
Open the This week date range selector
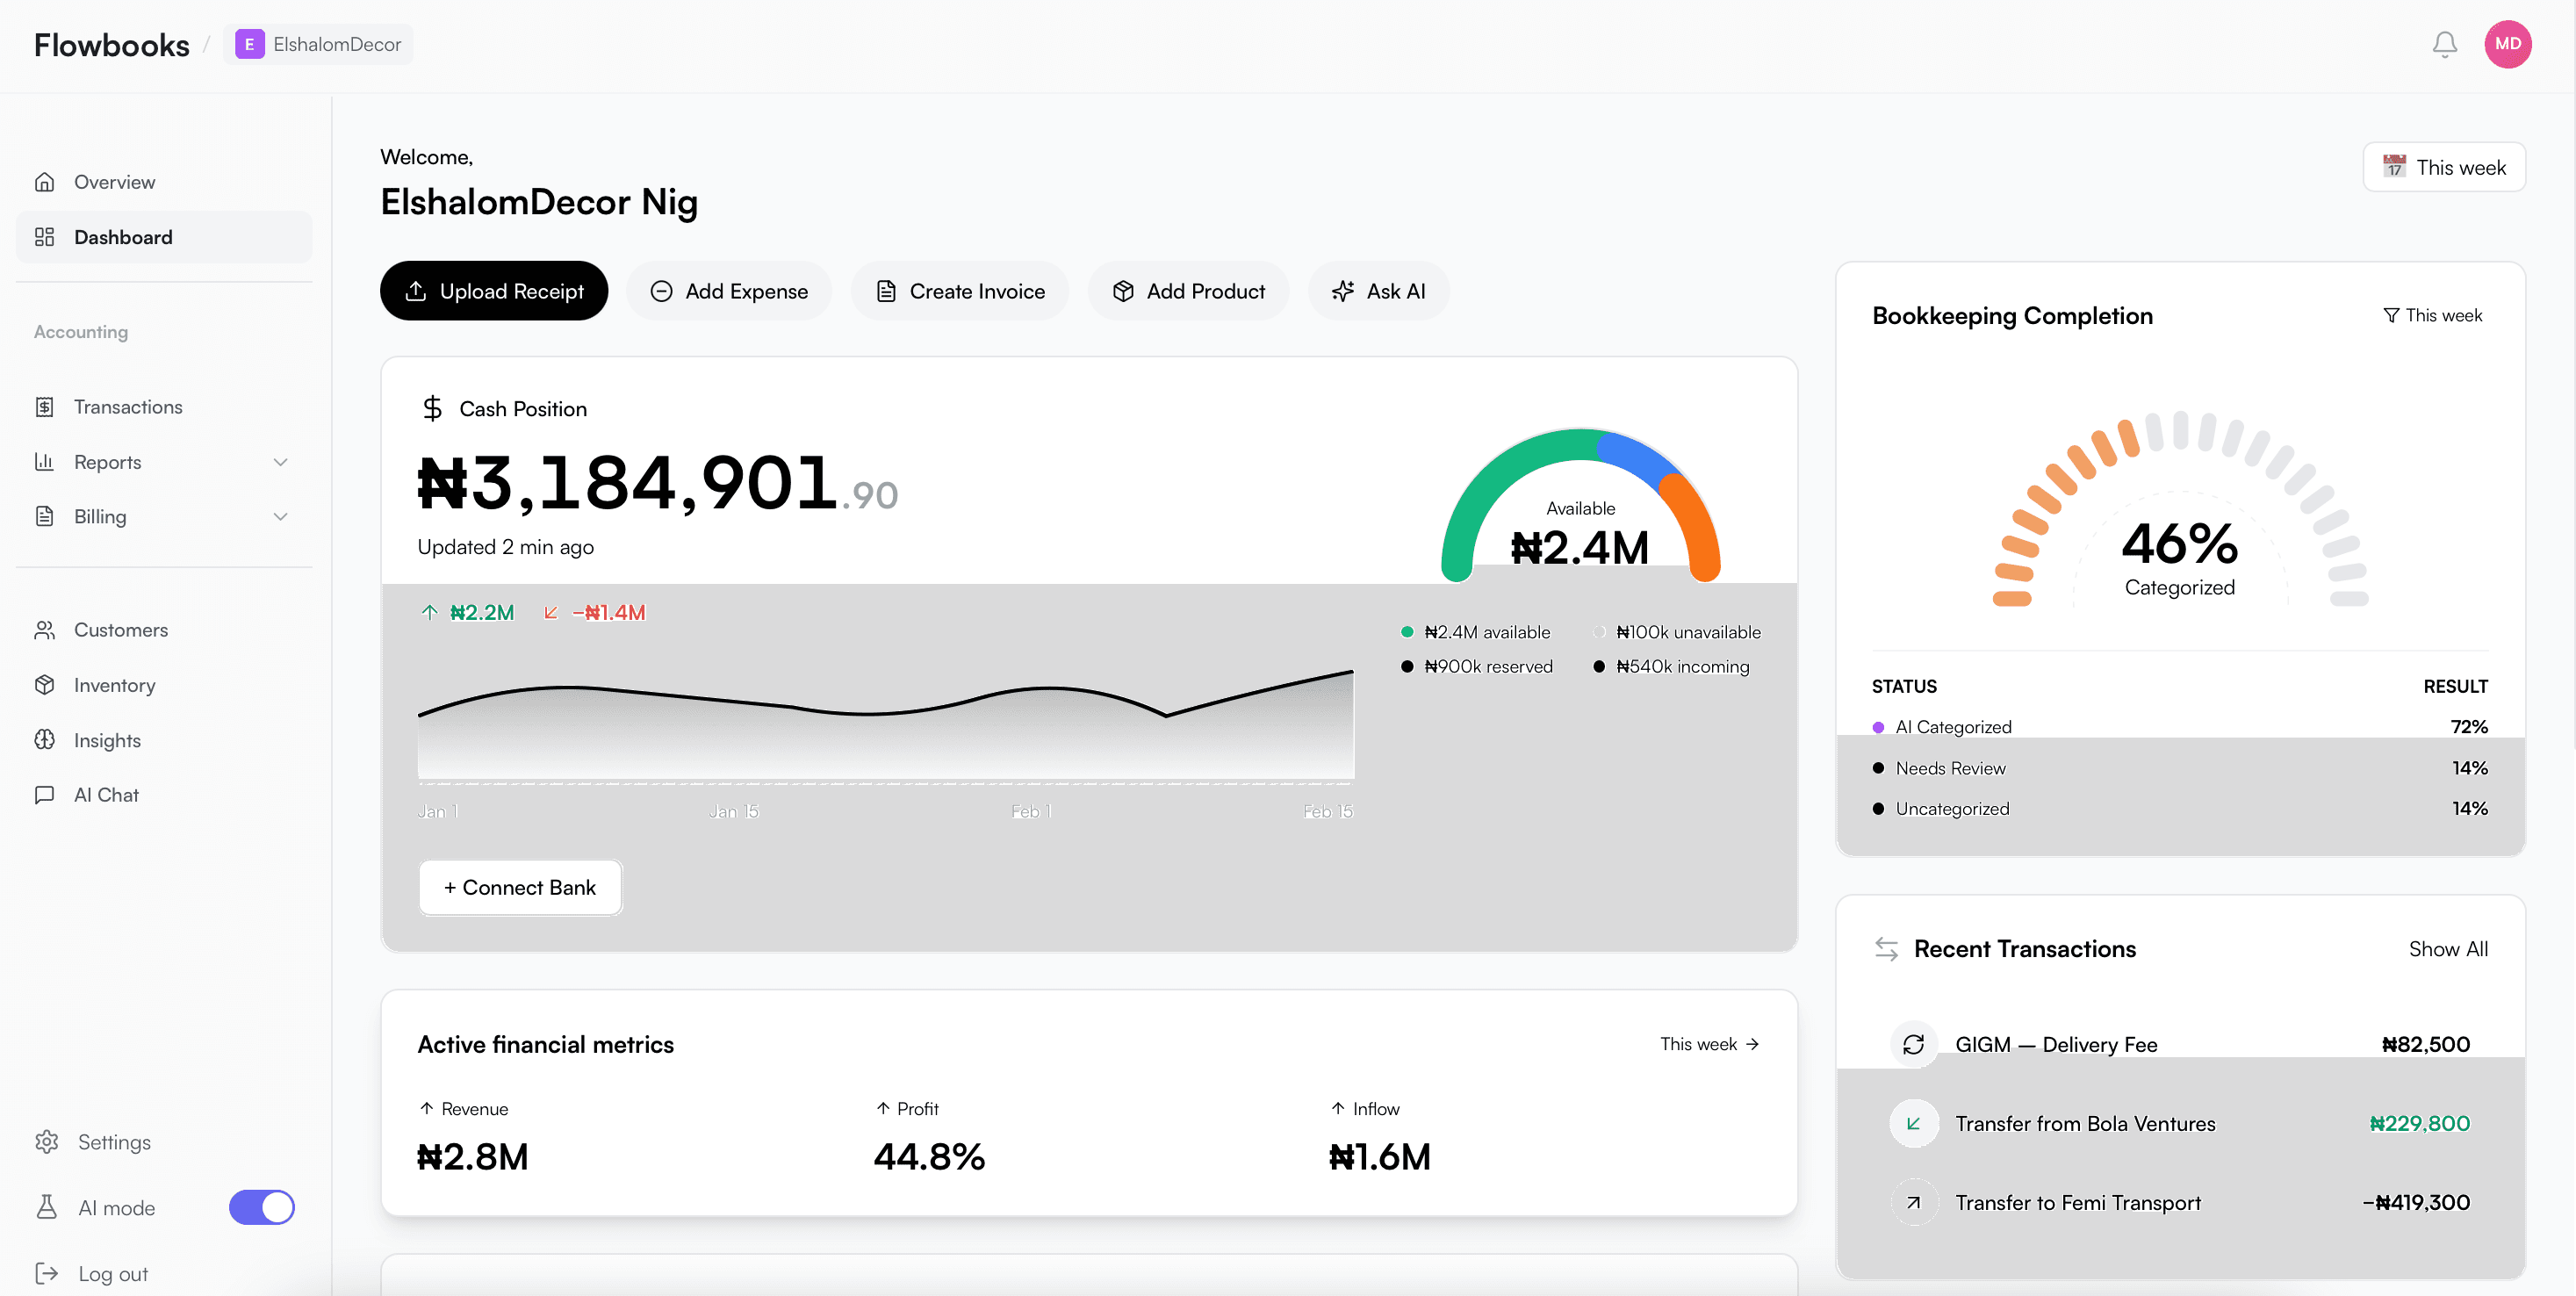[x=2443, y=167]
